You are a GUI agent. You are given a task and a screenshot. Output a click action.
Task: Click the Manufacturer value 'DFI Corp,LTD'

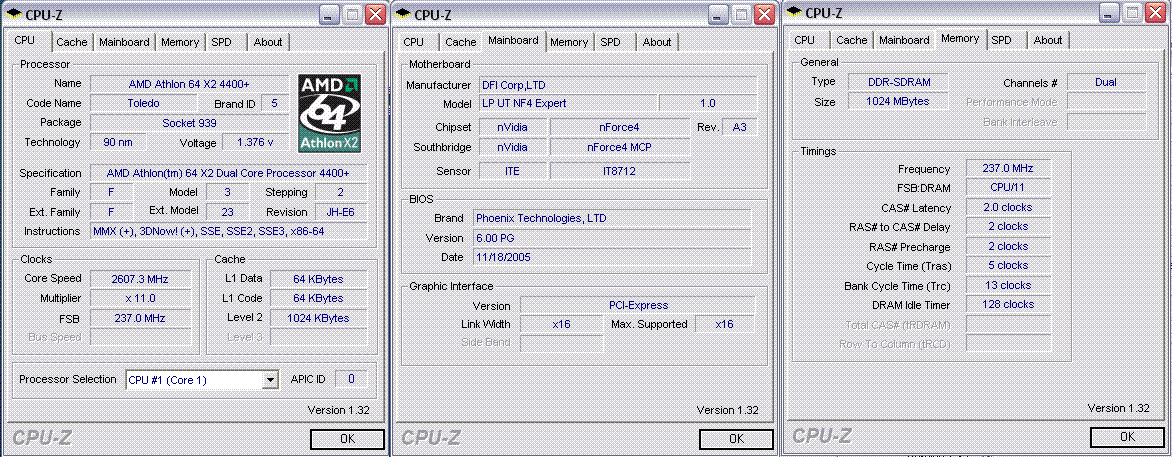pyautogui.click(x=617, y=85)
